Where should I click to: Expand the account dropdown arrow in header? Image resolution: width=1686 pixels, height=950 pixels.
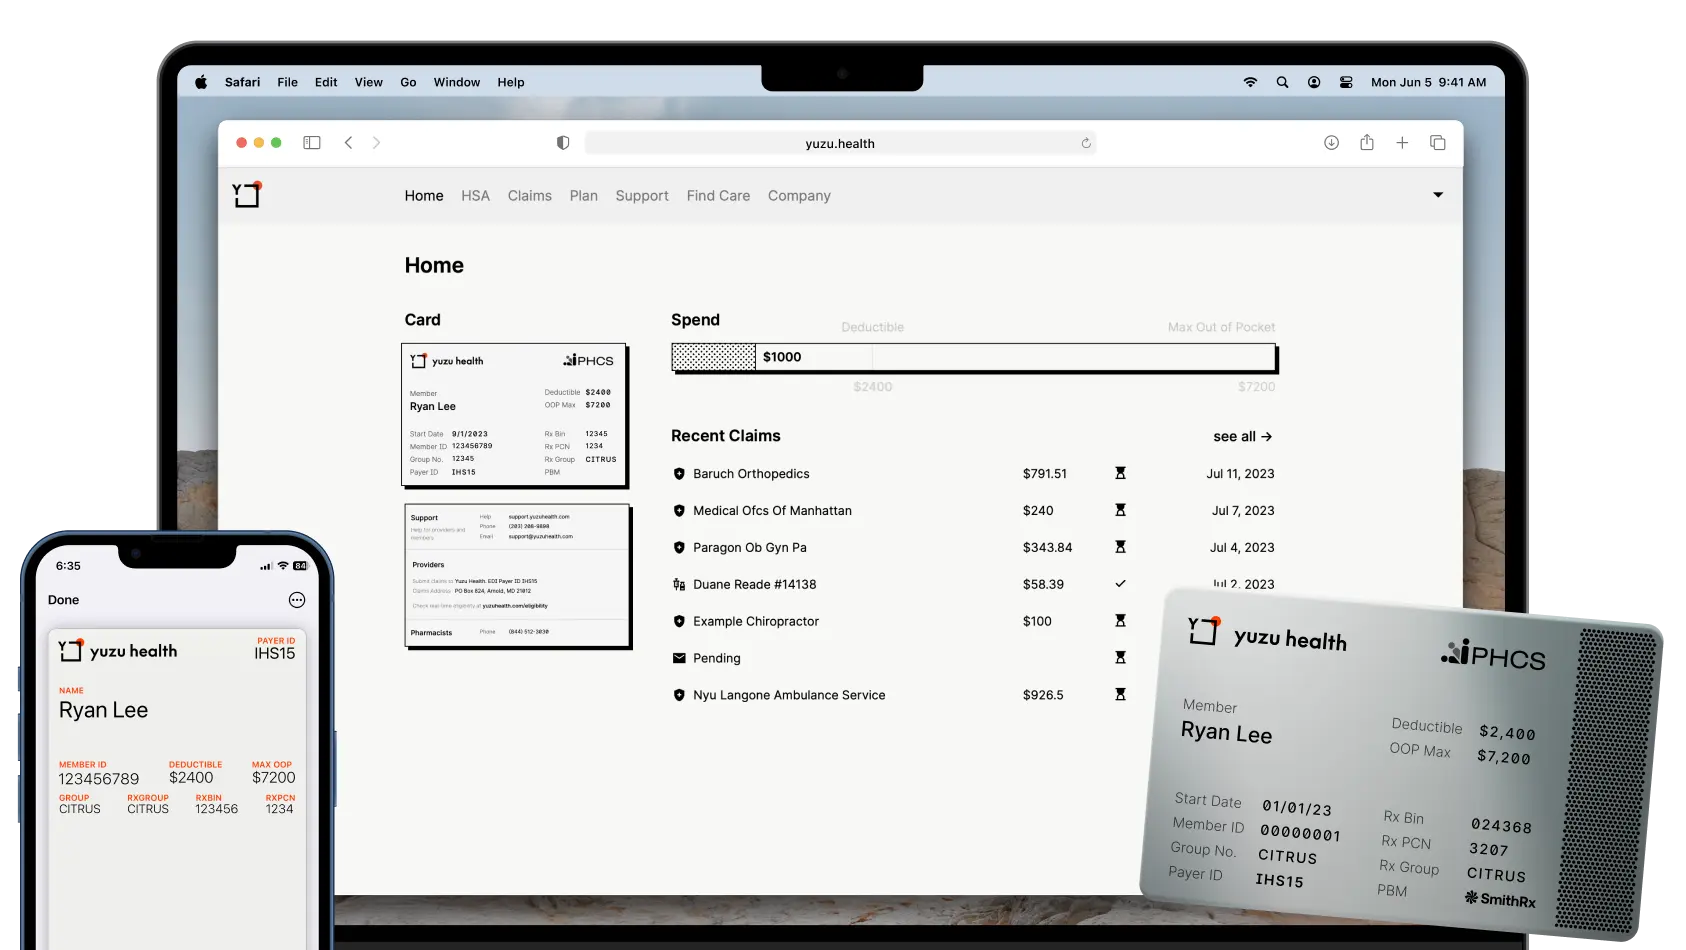(x=1438, y=195)
